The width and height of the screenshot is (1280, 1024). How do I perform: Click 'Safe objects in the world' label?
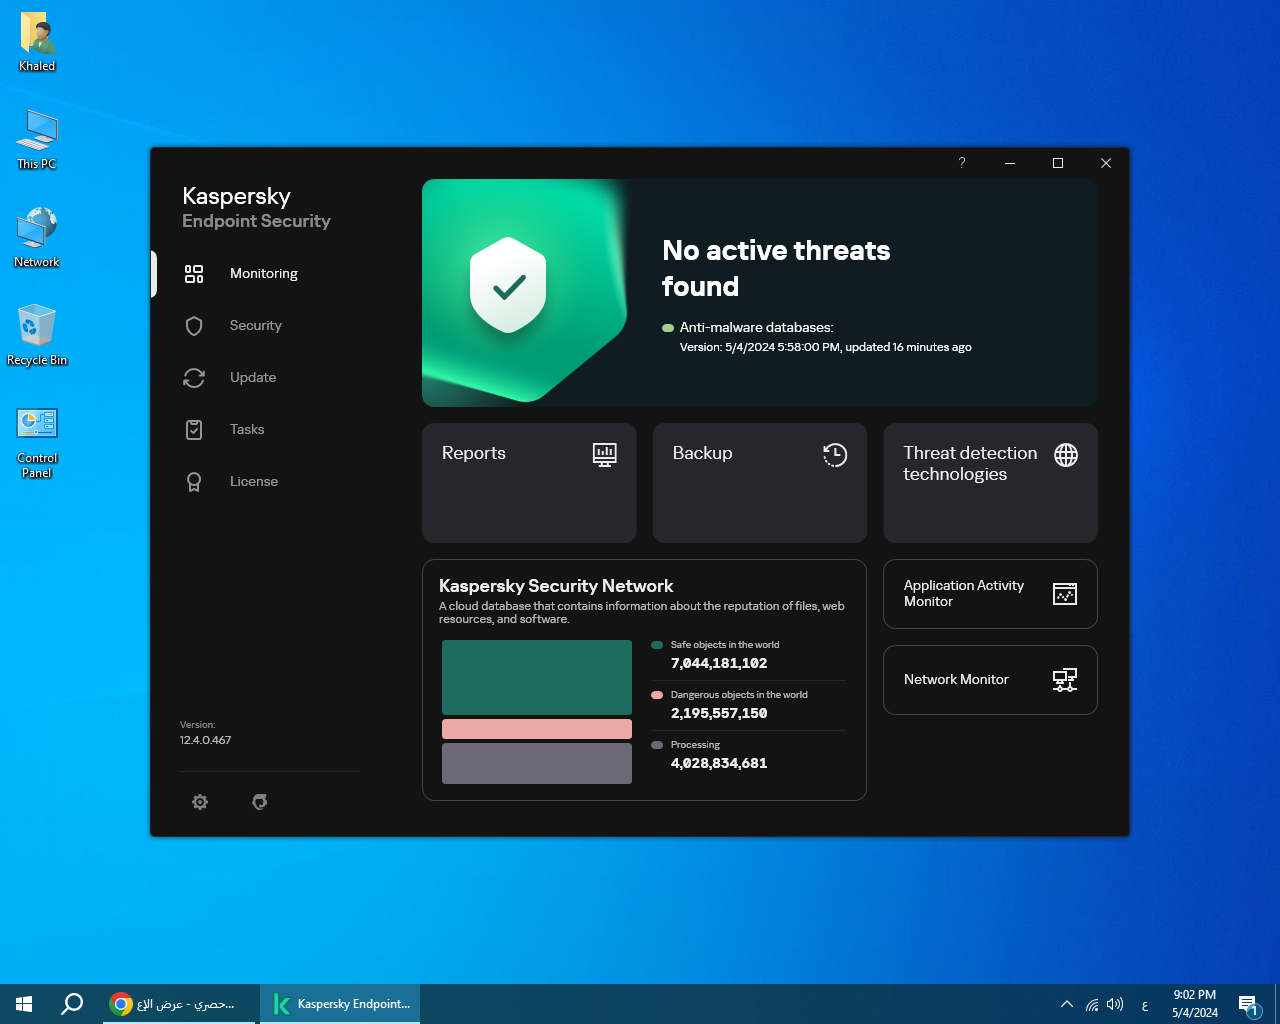pyautogui.click(x=725, y=645)
